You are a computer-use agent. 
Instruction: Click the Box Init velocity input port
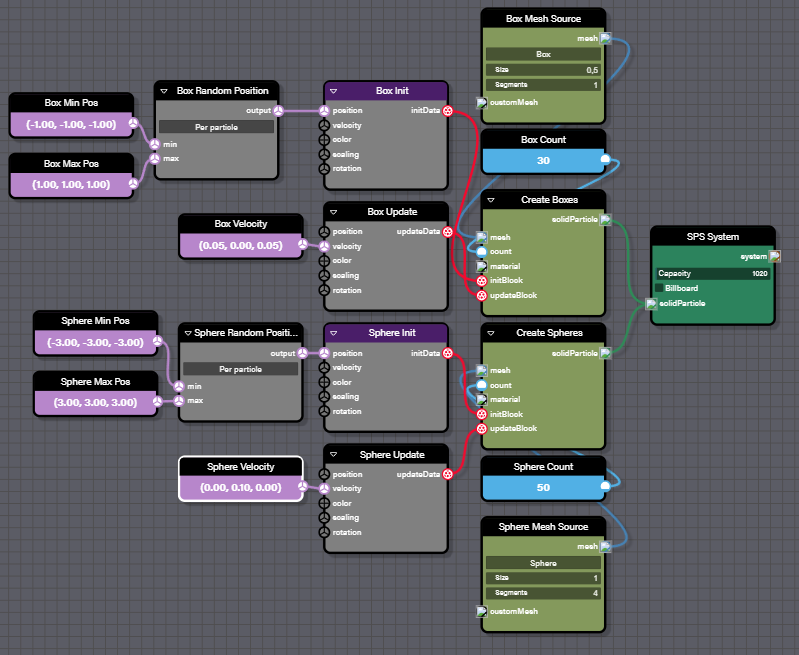324,125
